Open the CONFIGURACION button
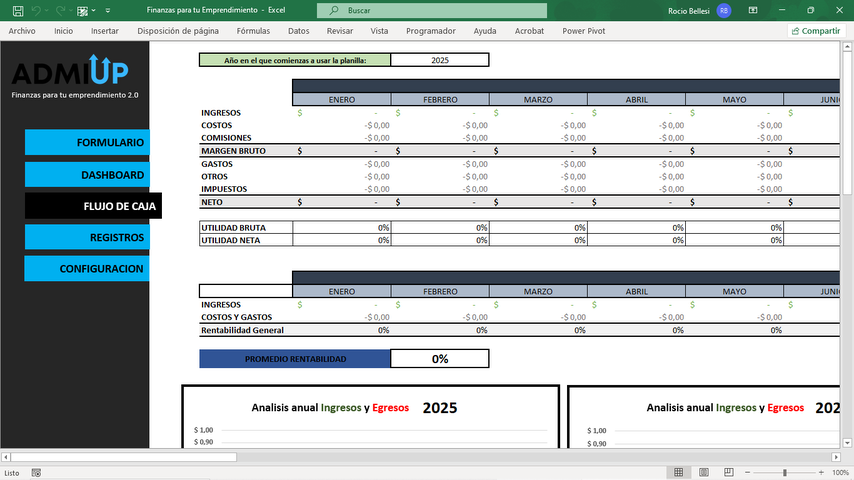This screenshot has height=480, width=854. pos(87,269)
